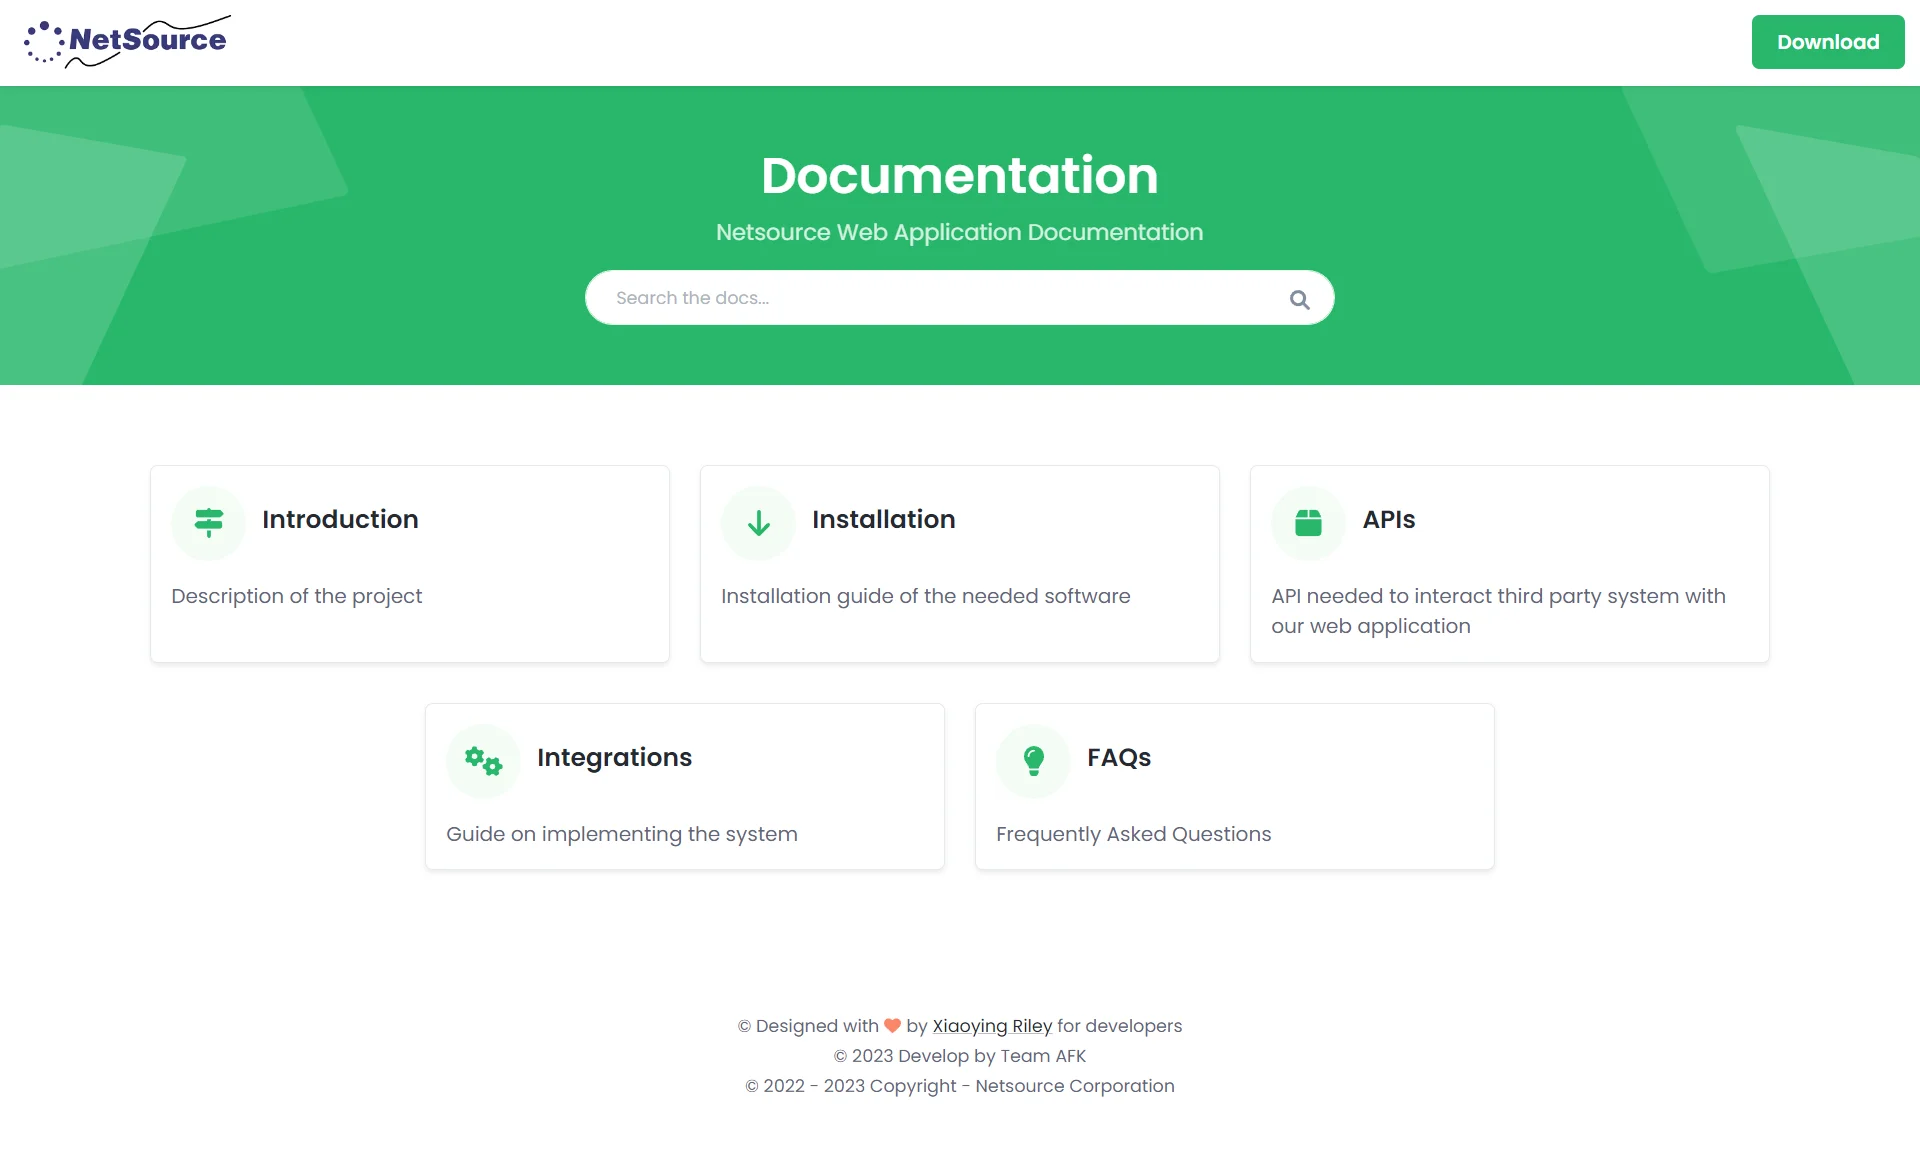Select the Introduction card title text
Image resolution: width=1920 pixels, height=1160 pixels.
pos(340,519)
